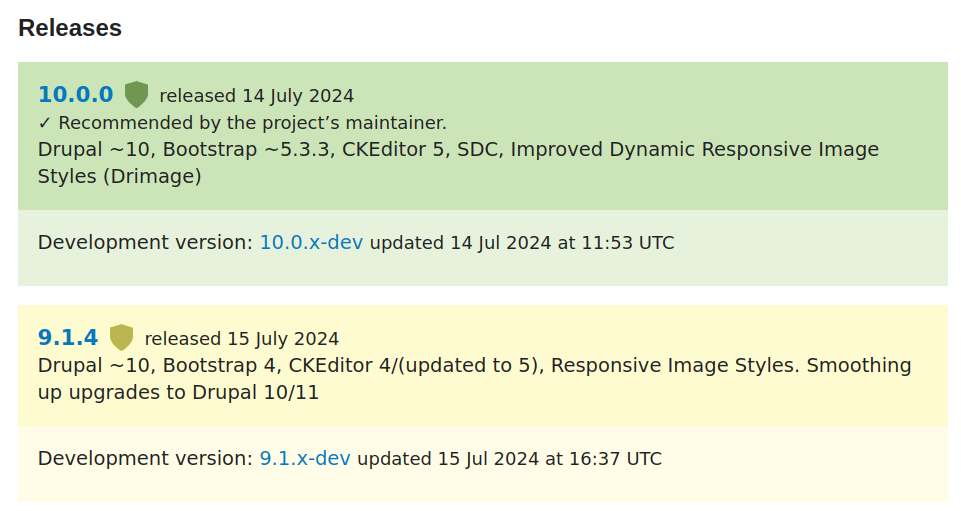The image size is (961, 511).
Task: Click the green security shield icon beside 10.0.0
Action: [136, 95]
